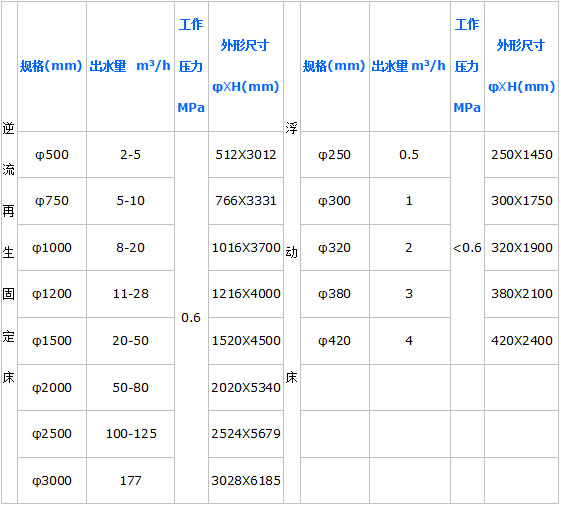The image size is (561, 507).
Task: Select the 177 water output cell
Action: [130, 481]
